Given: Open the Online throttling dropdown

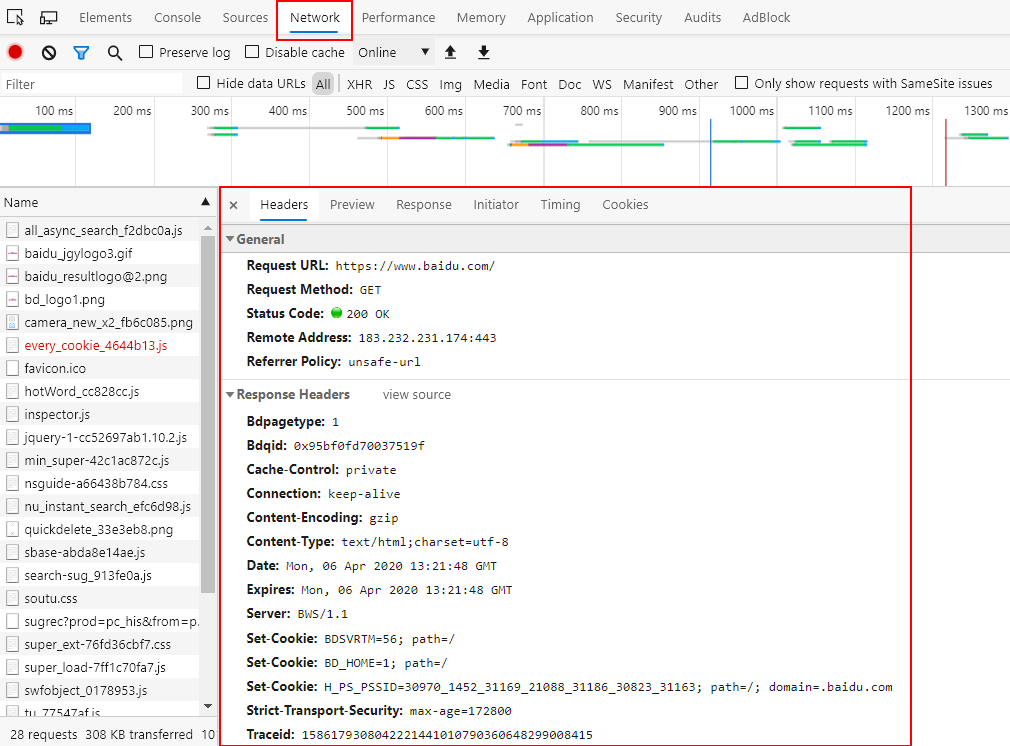Looking at the screenshot, I should click(393, 52).
